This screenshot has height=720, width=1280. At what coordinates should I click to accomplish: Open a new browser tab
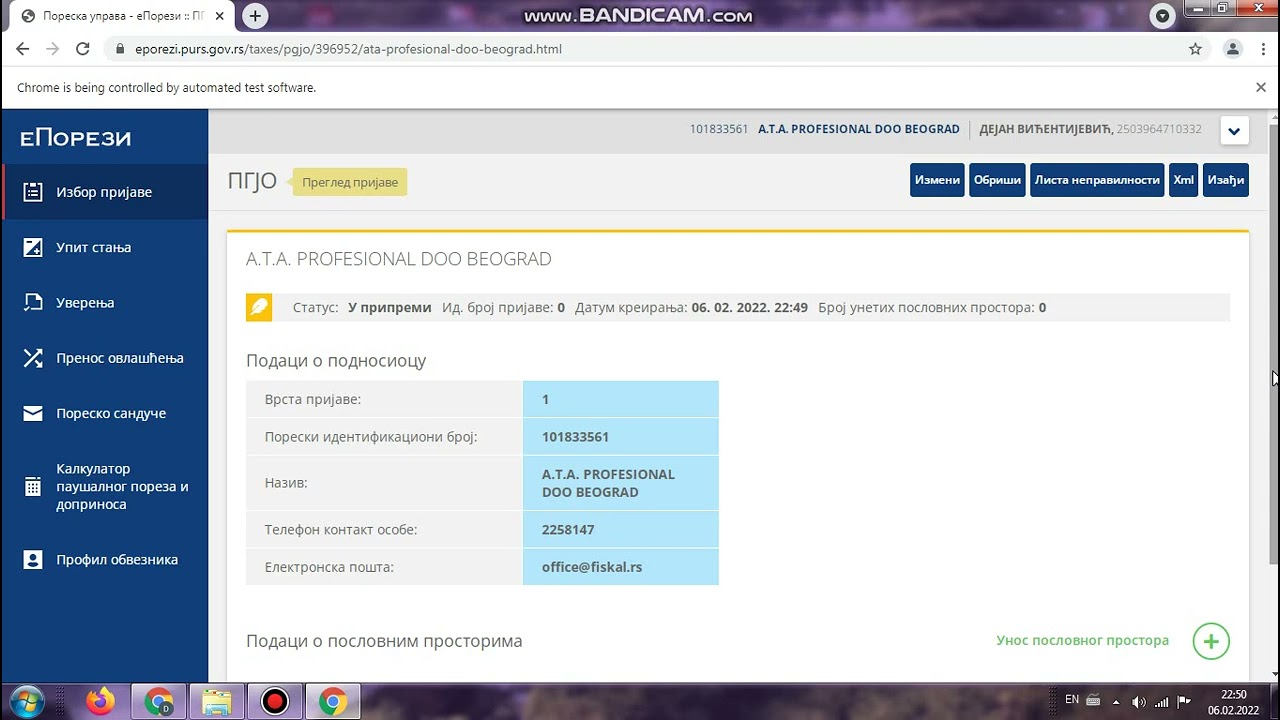[255, 16]
